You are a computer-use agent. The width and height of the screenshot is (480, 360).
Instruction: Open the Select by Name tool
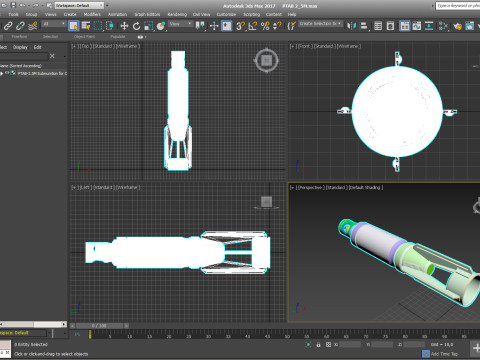click(x=86, y=26)
